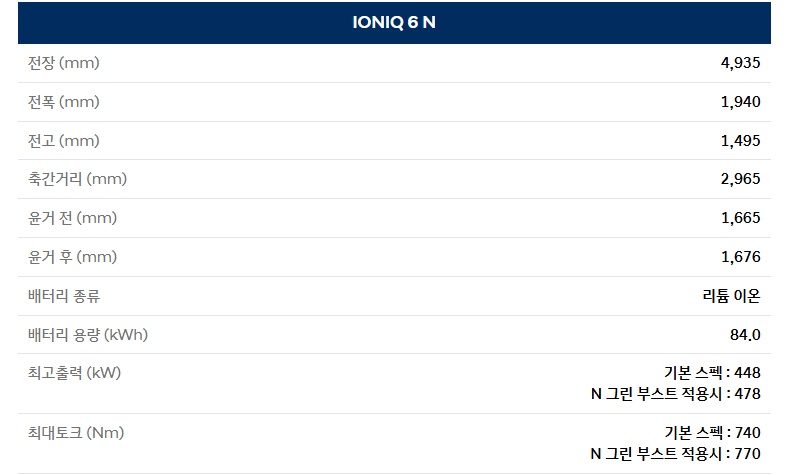Click the 84.0 battery capacity value
789x475 pixels.
point(745,334)
